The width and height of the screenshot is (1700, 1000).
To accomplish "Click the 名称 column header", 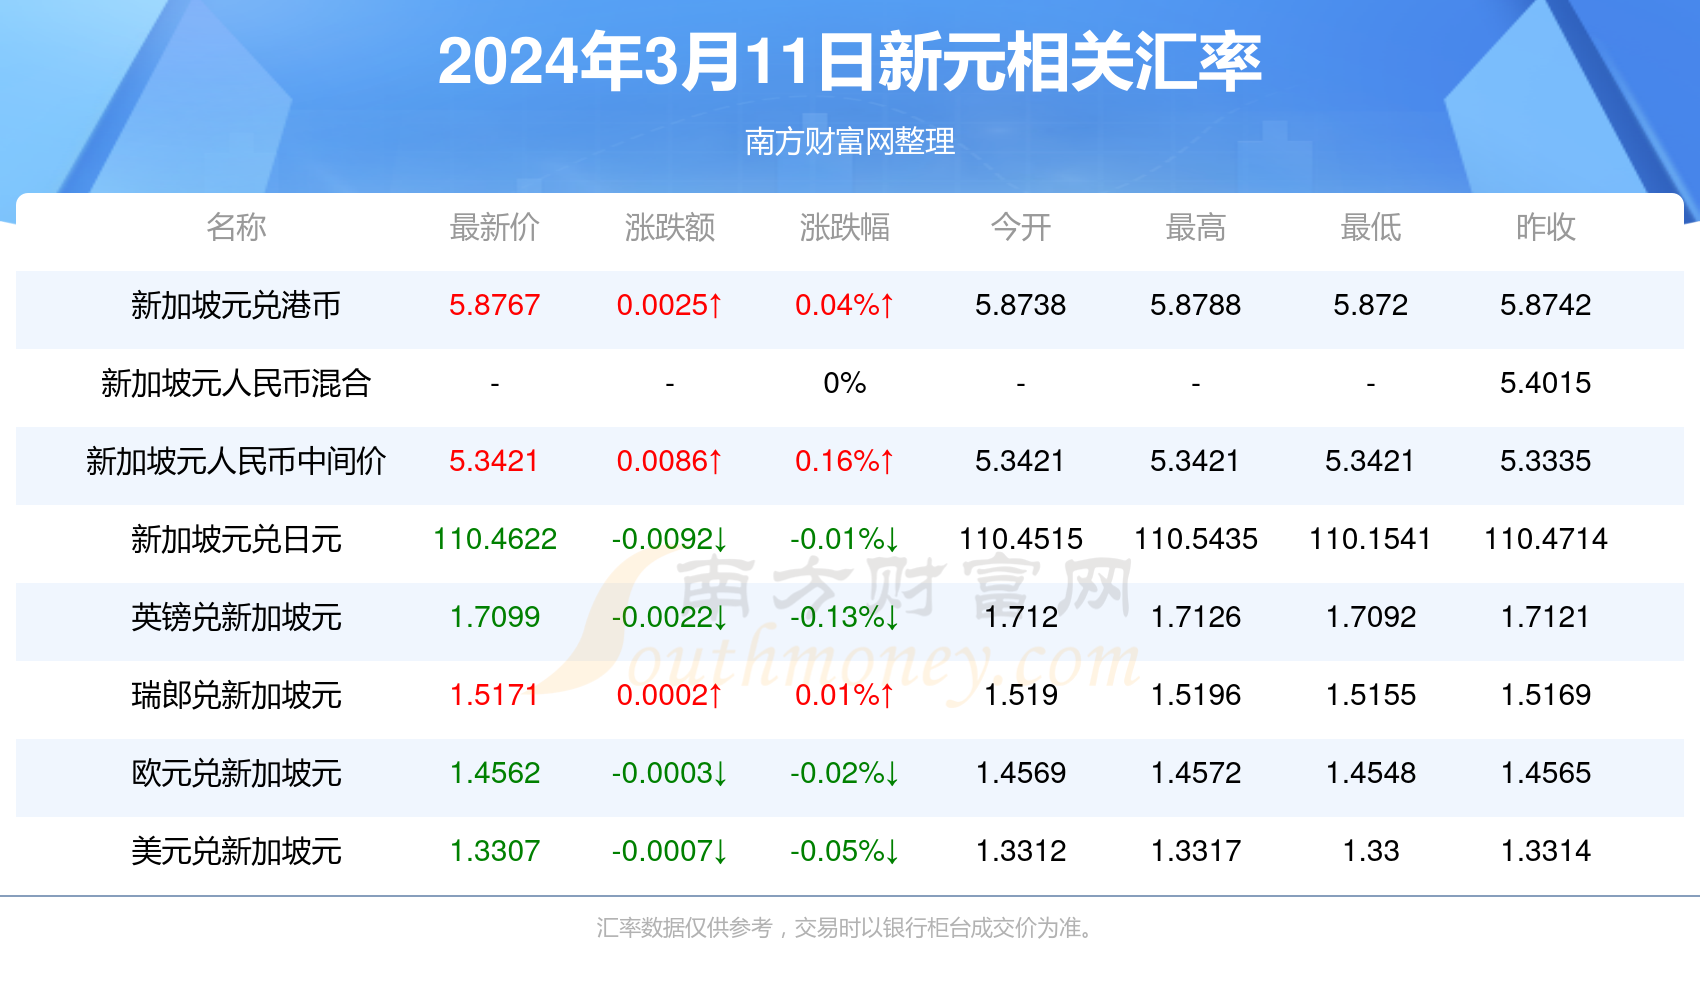I will click(x=236, y=227).
